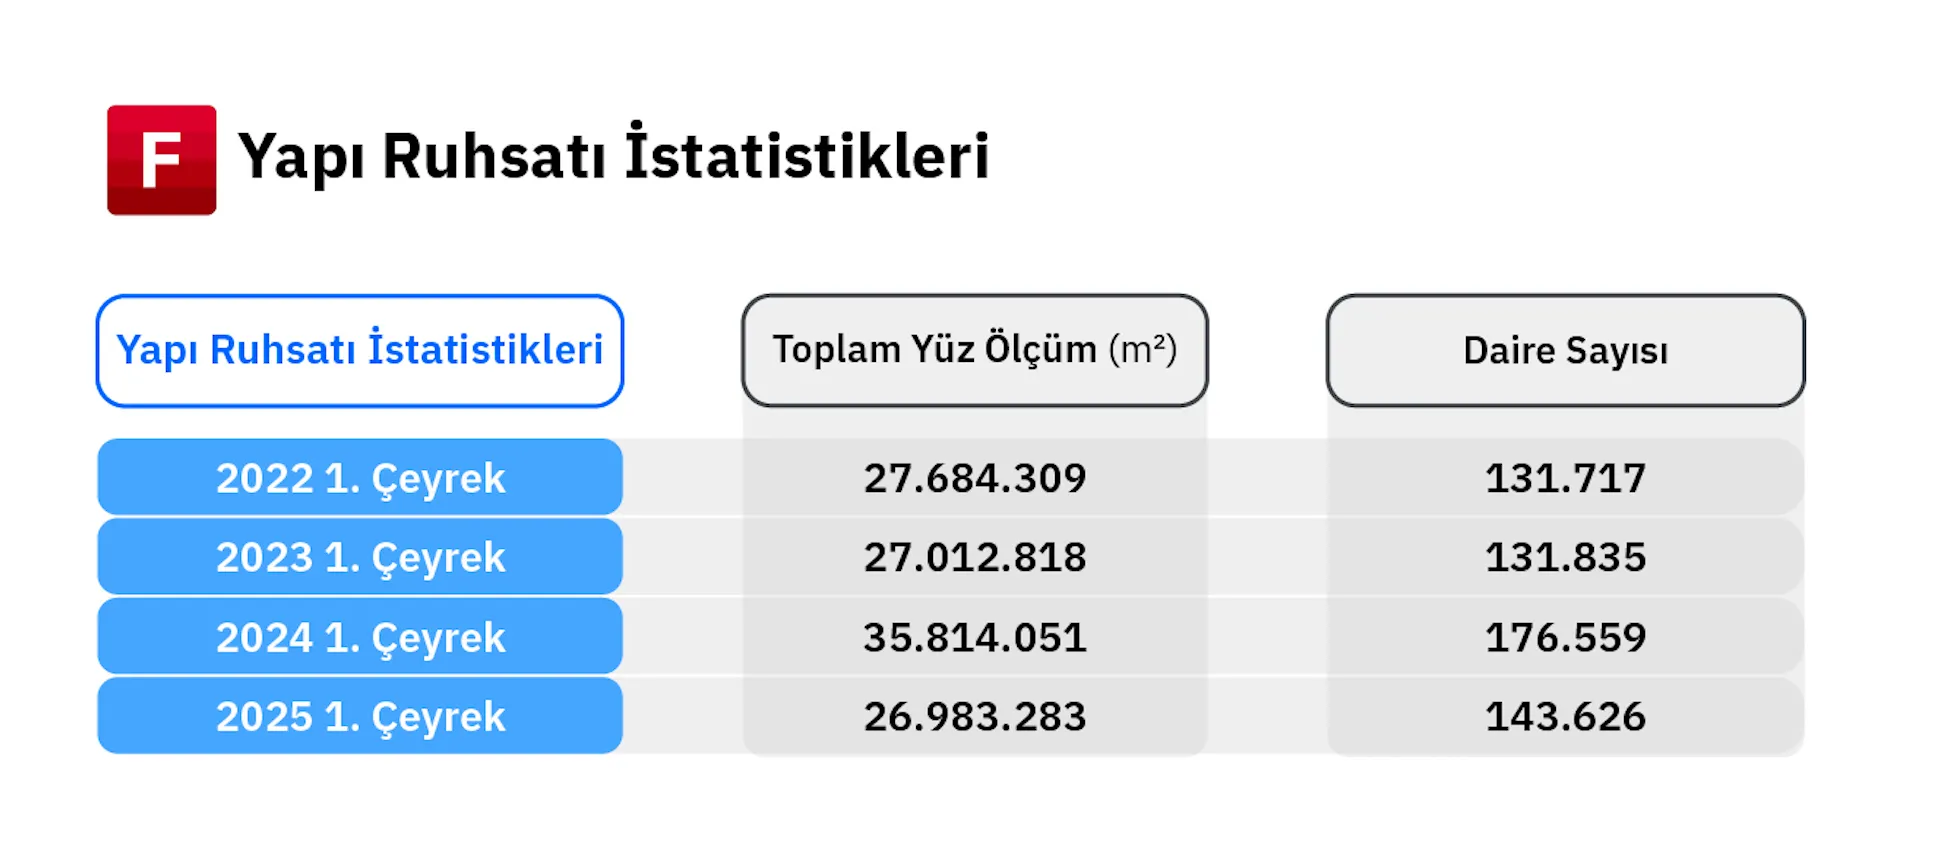This screenshot has width=1950, height=866.
Task: Select the 2025 1. Çeyrek row label
Action: coord(360,716)
